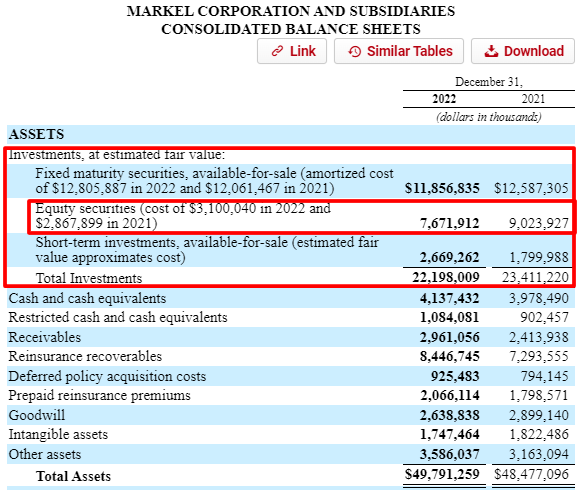Select the Other assets label
This screenshot has width=581, height=490.
tap(44, 454)
